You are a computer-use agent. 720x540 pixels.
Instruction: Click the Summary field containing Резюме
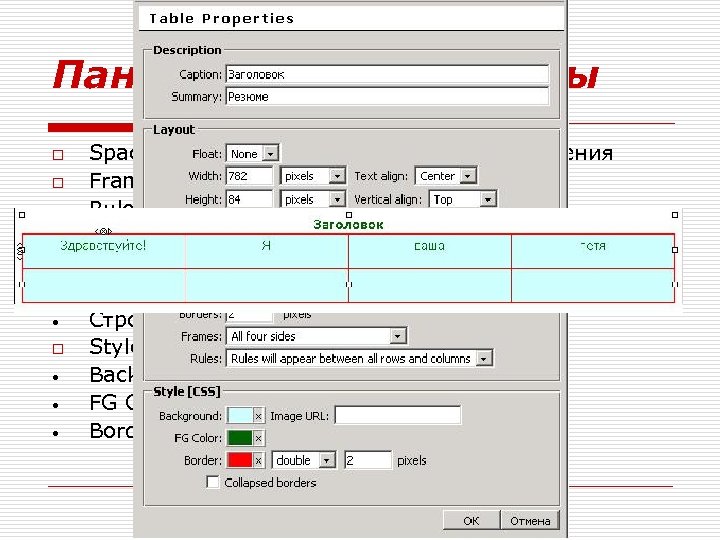click(x=387, y=96)
